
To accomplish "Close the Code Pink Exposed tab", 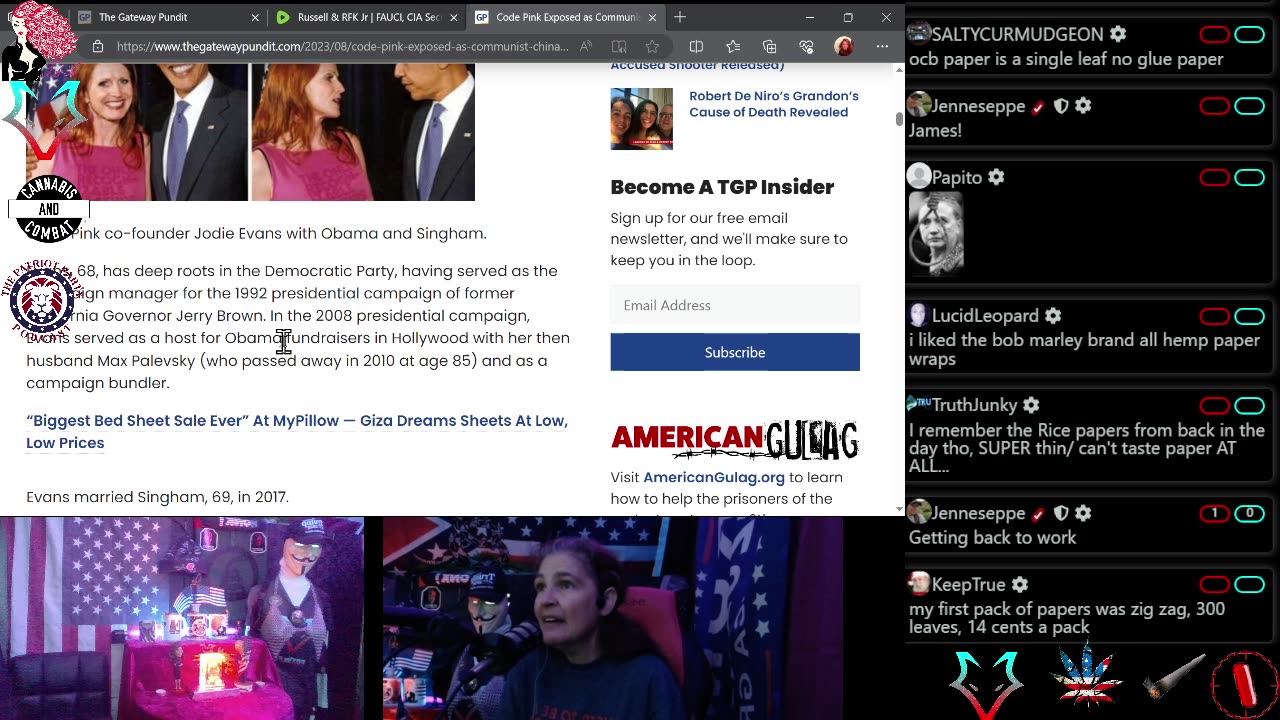I will [653, 17].
